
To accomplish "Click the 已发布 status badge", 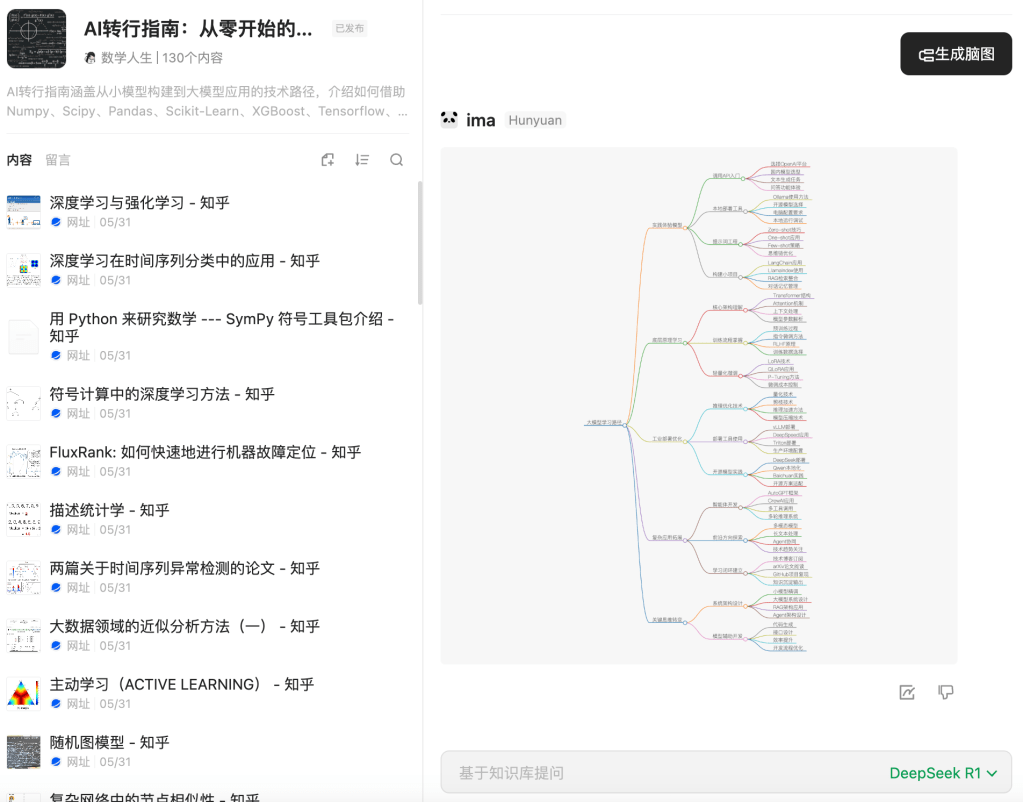I will point(349,29).
